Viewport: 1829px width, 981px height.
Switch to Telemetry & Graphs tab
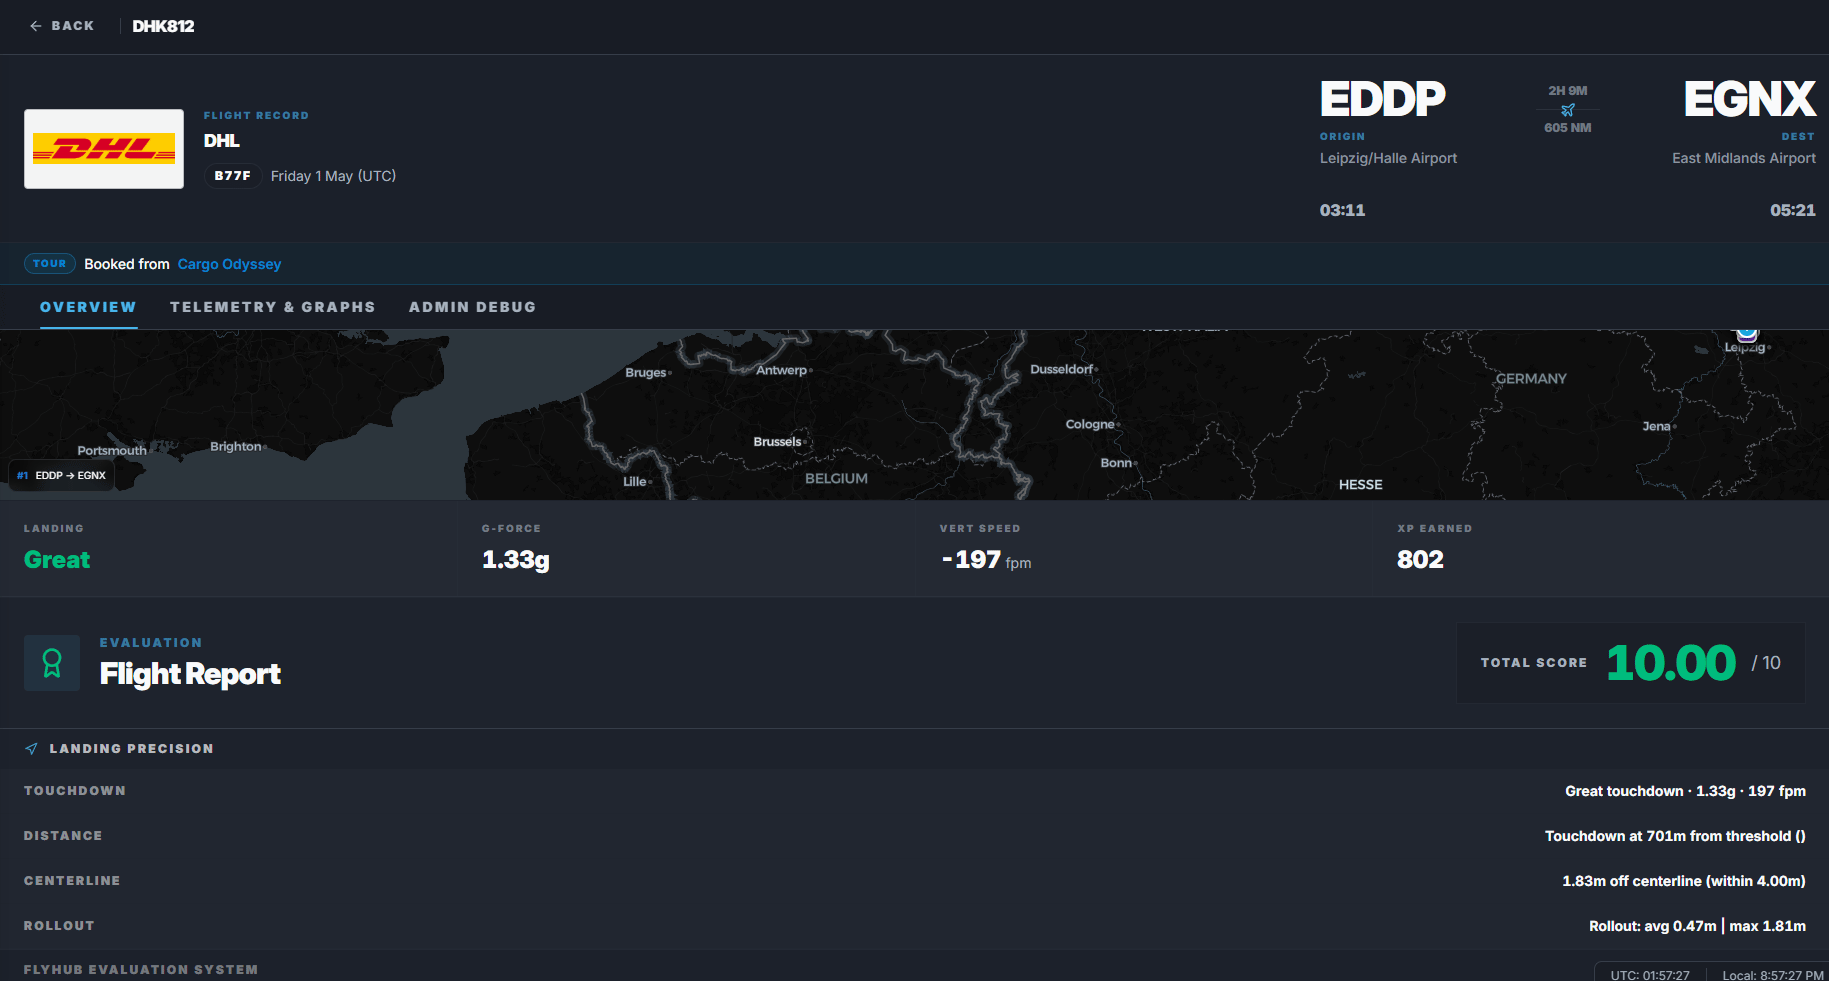click(x=272, y=307)
